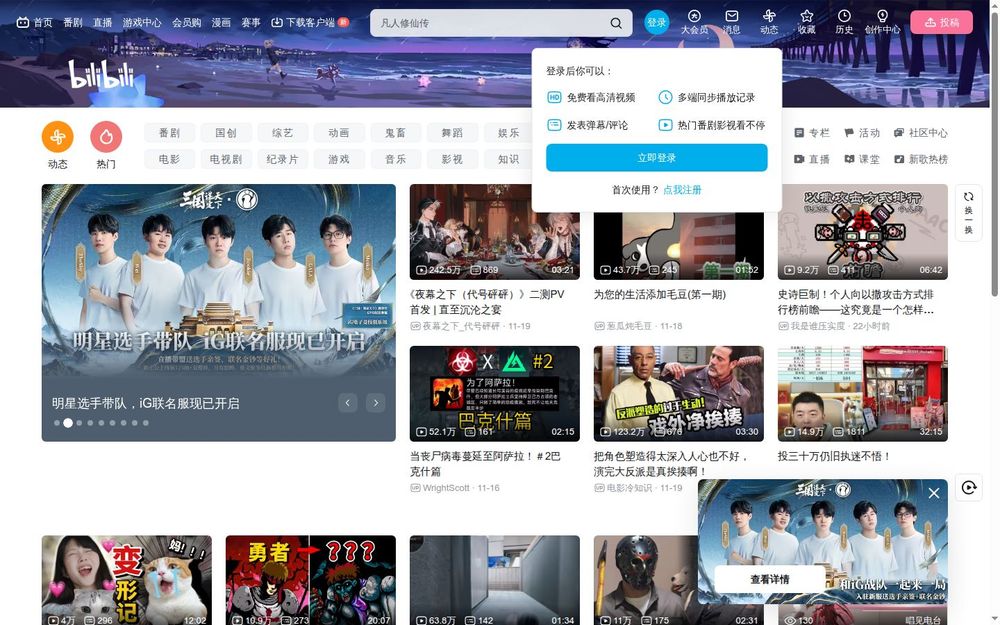Select the 动画 category chip
1000x625 pixels.
pyautogui.click(x=339, y=133)
